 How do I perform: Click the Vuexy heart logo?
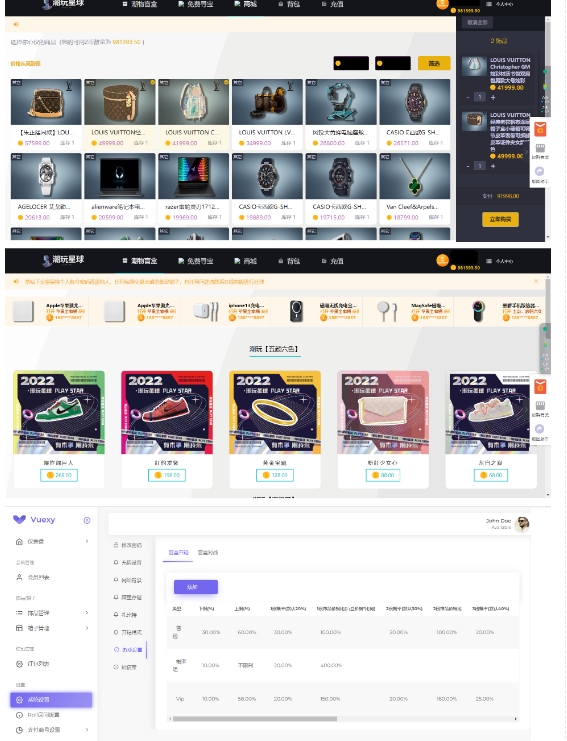[x=19, y=519]
